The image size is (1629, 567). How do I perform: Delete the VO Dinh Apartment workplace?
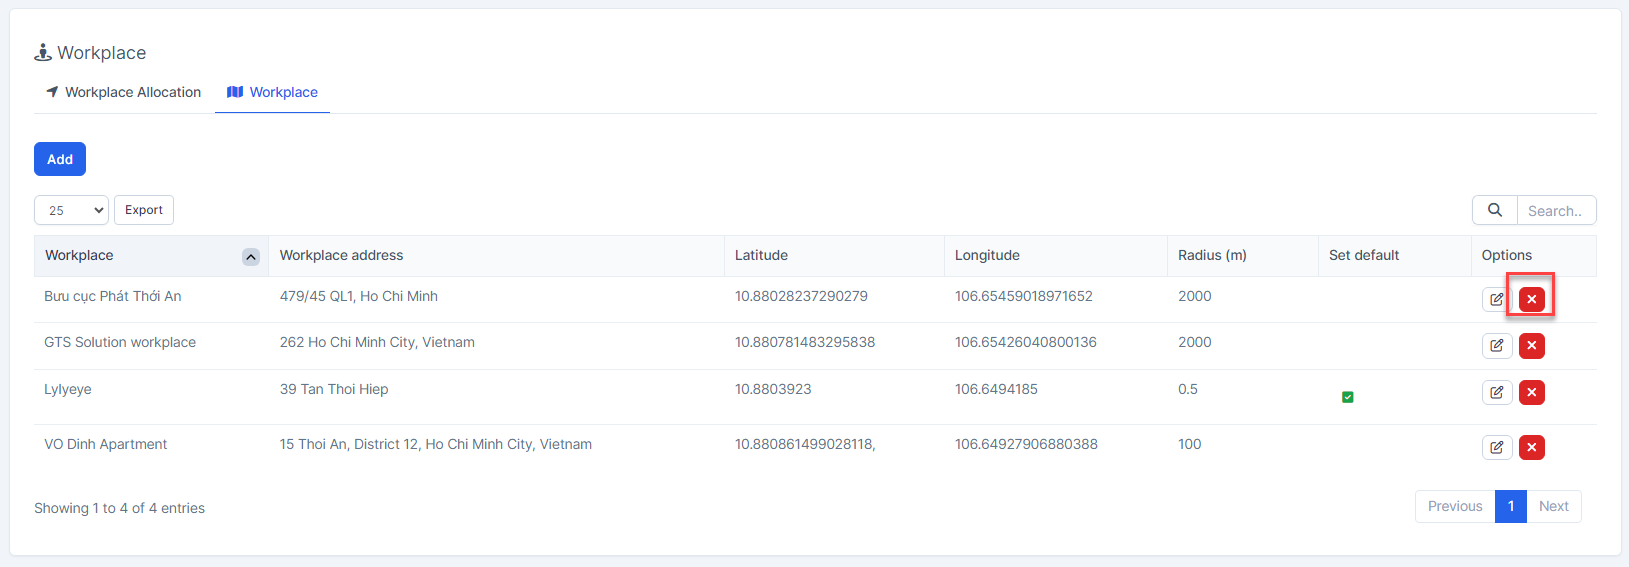(x=1531, y=447)
